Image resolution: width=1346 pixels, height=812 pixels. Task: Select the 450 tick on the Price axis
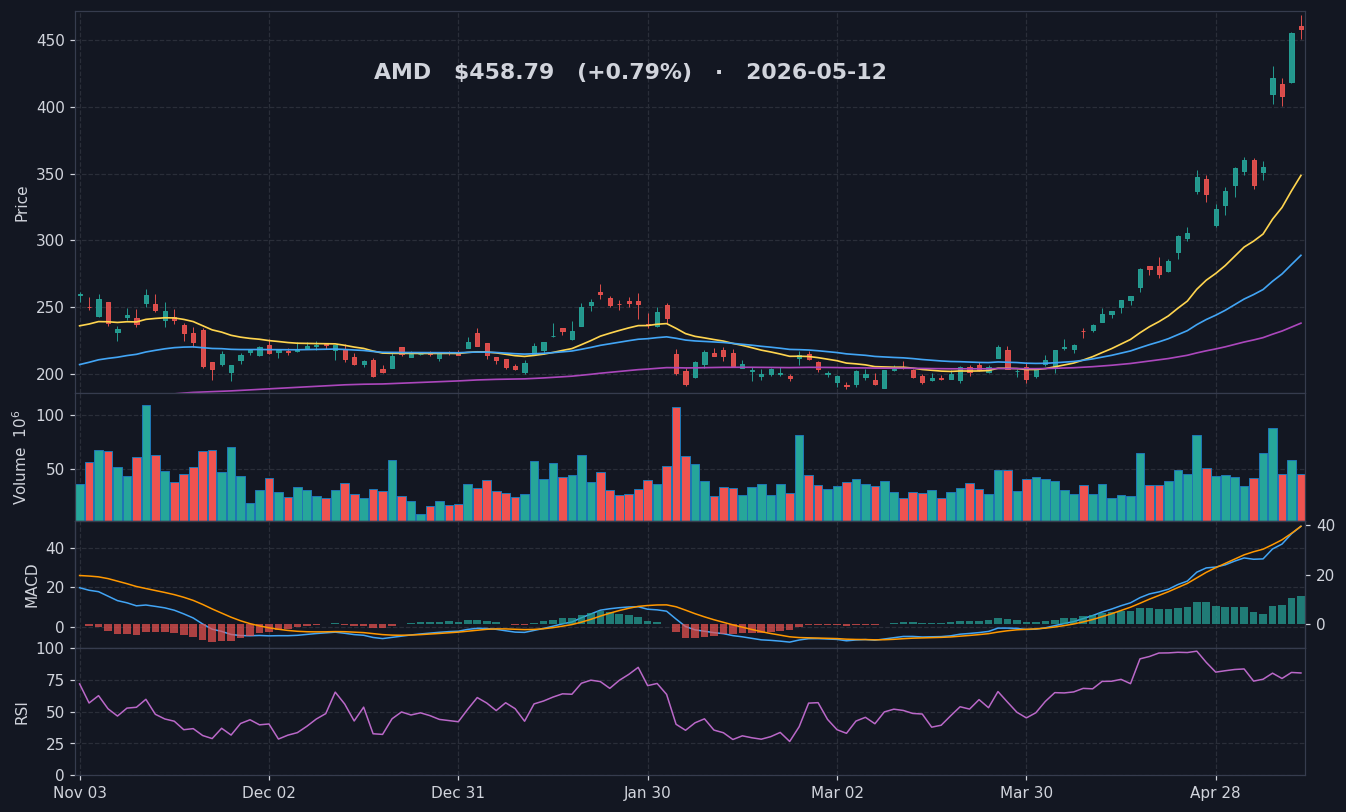[52, 41]
